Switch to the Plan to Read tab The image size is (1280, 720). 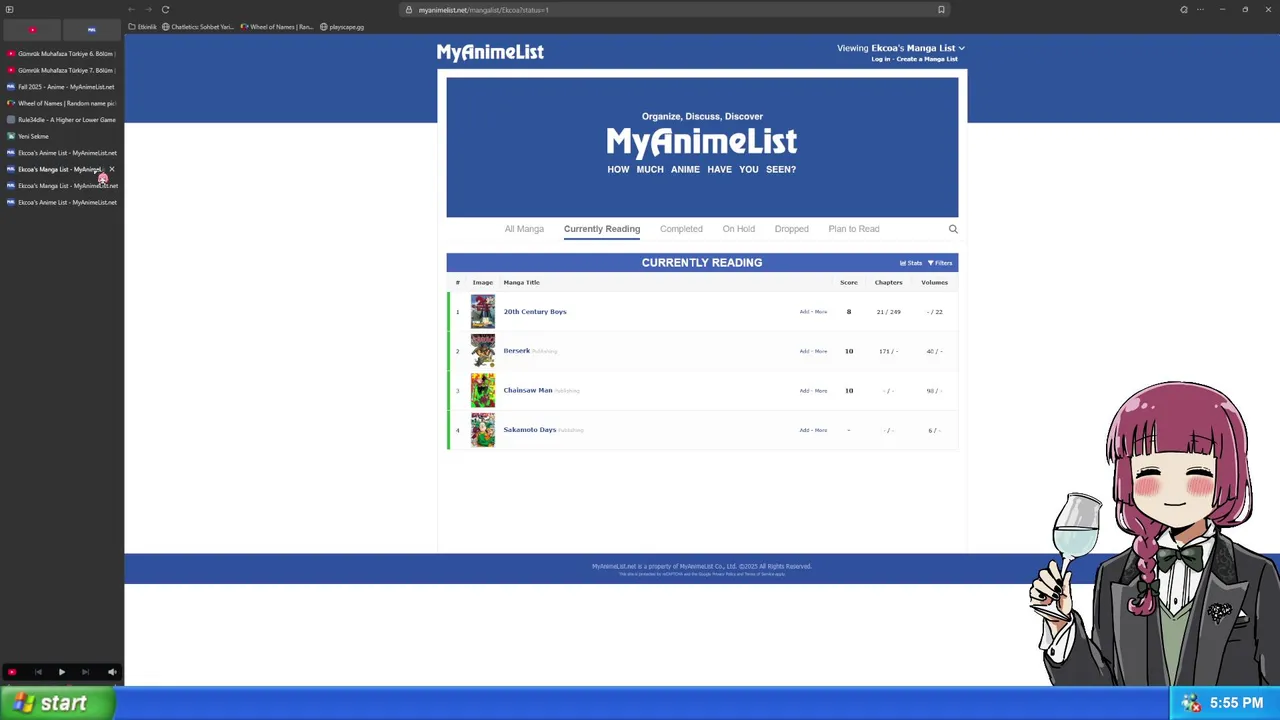[x=854, y=229]
